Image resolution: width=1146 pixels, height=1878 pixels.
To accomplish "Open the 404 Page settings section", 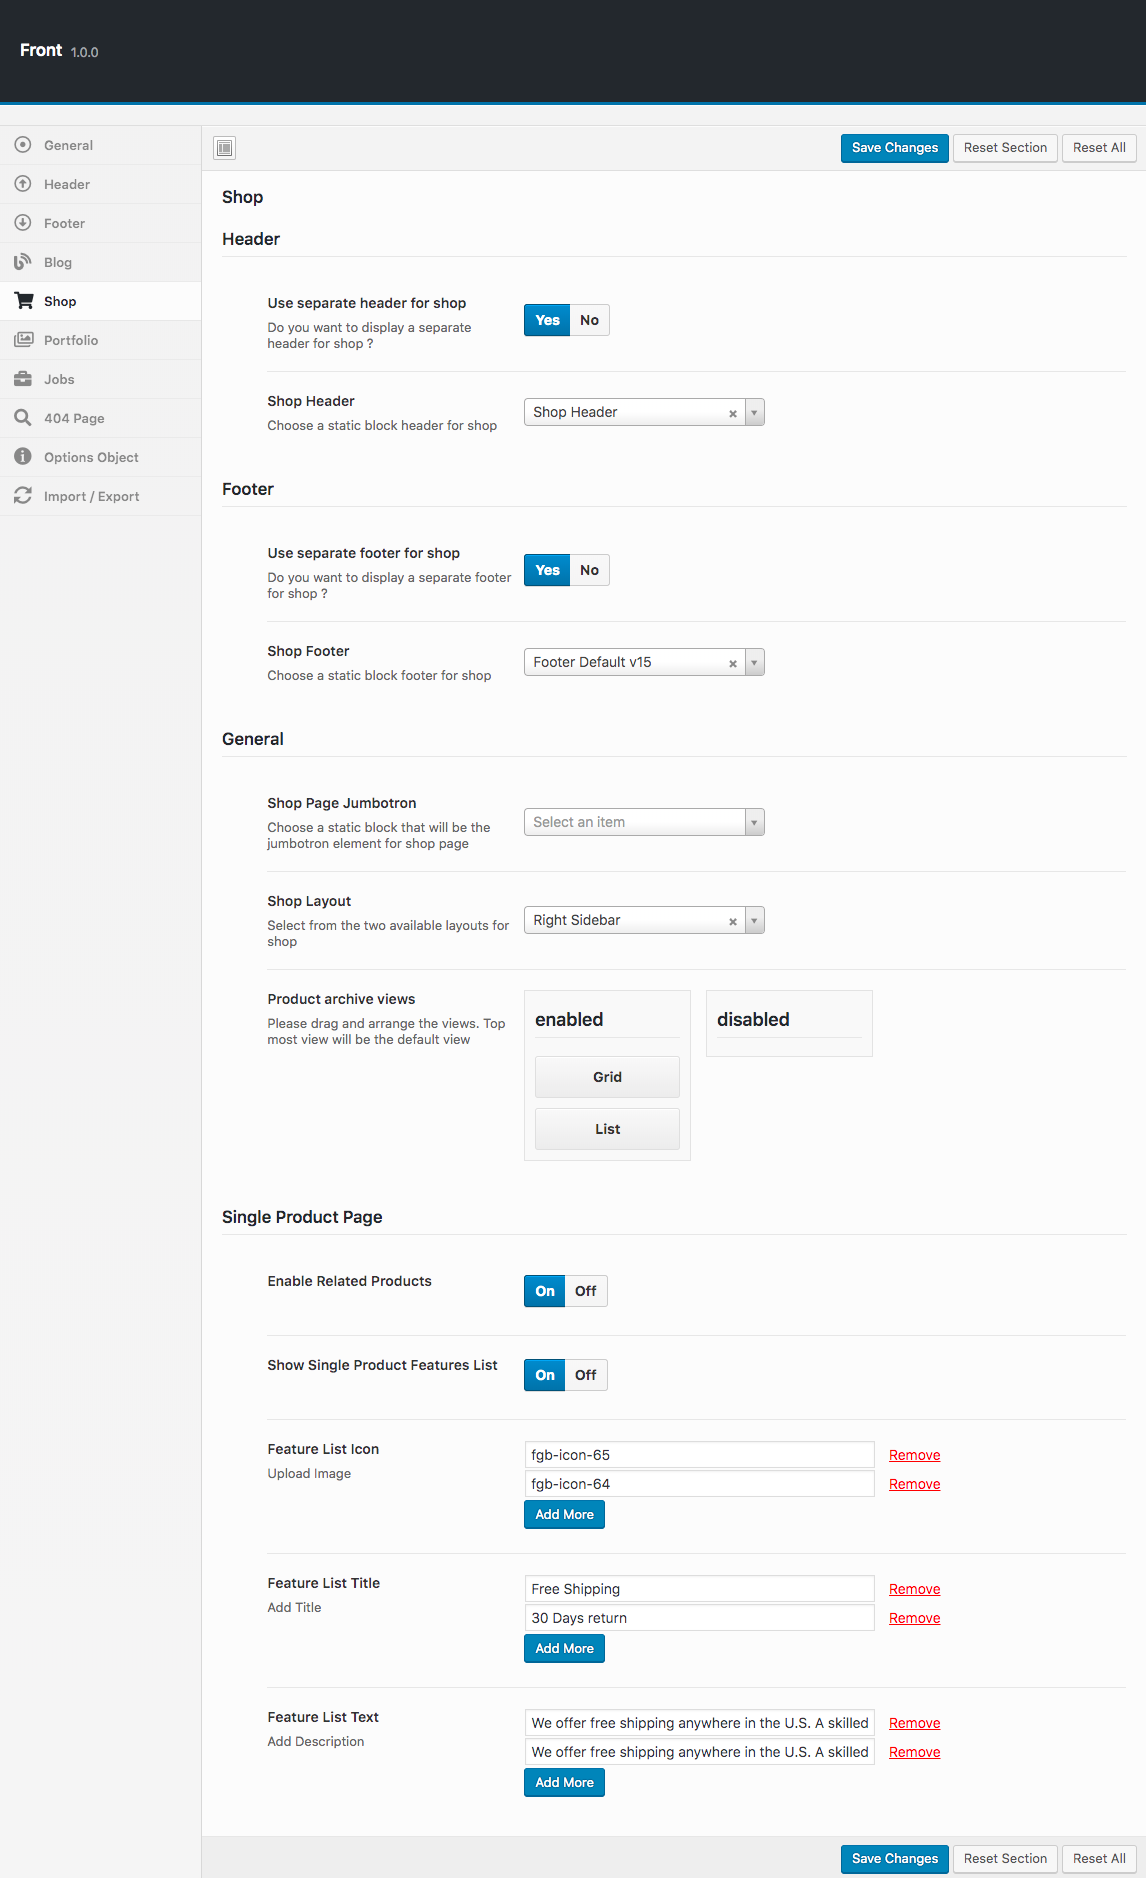I will (x=100, y=418).
